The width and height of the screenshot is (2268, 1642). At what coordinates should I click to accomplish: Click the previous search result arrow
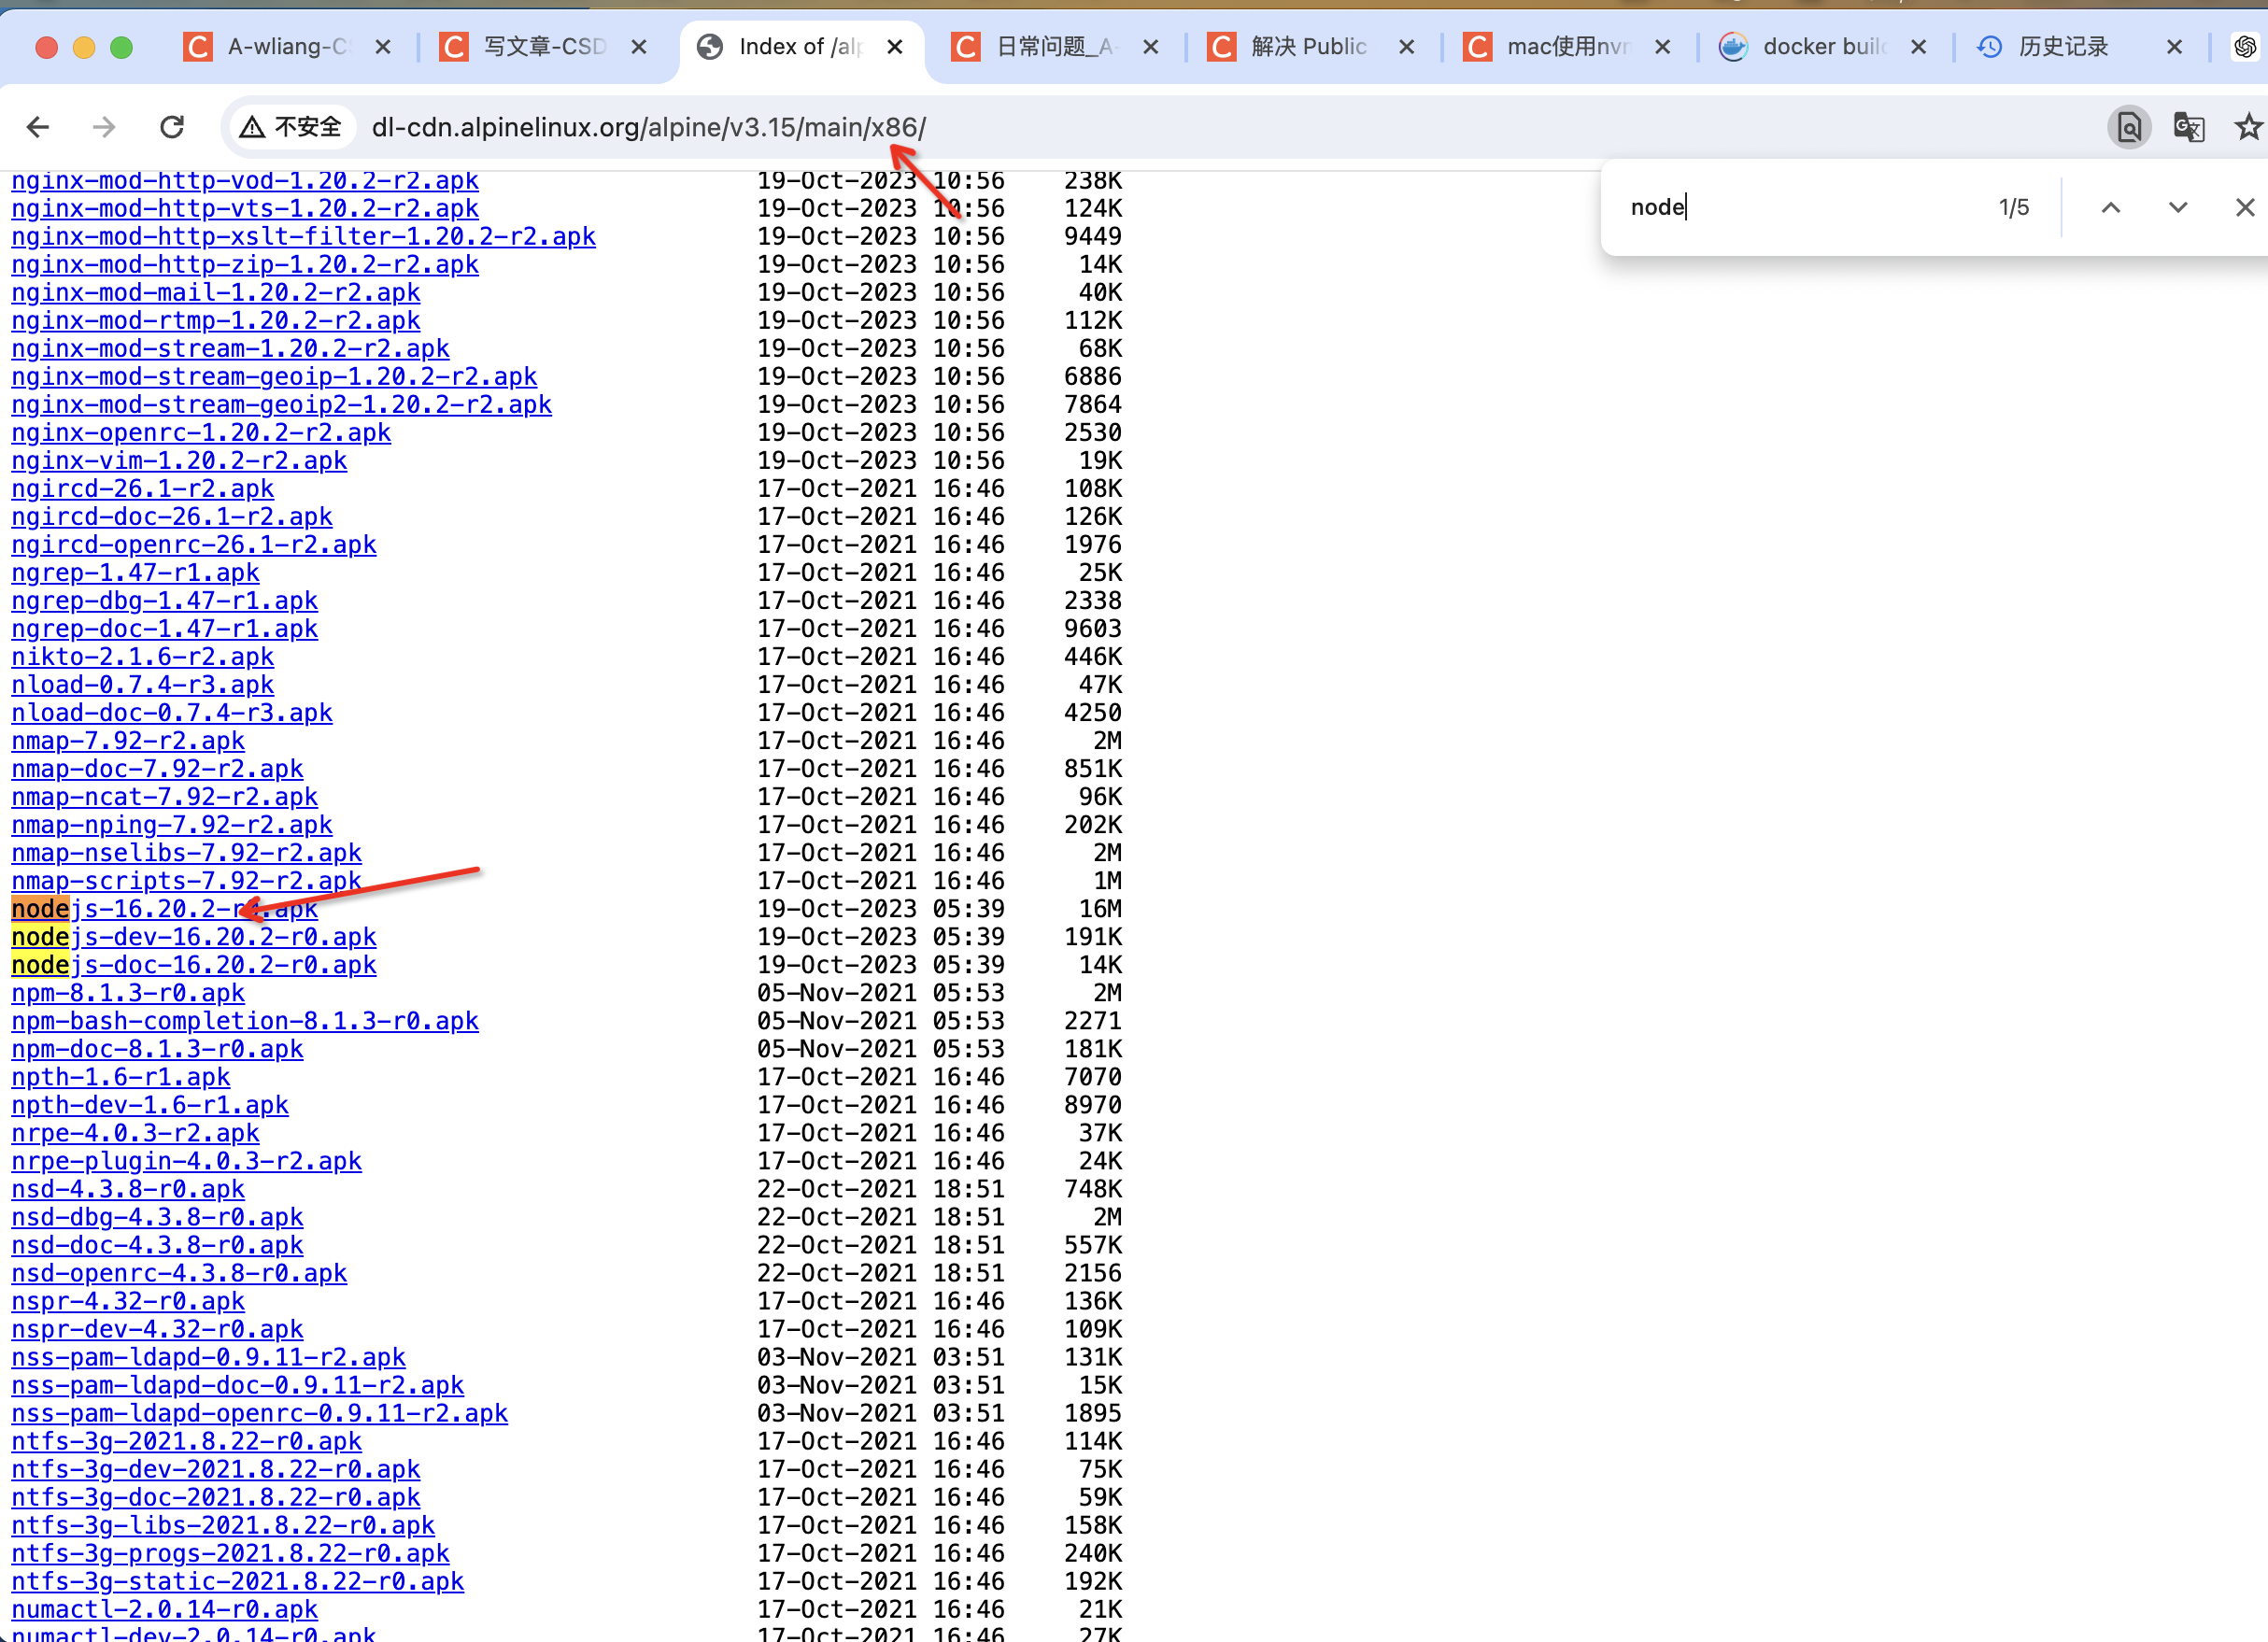(2111, 205)
